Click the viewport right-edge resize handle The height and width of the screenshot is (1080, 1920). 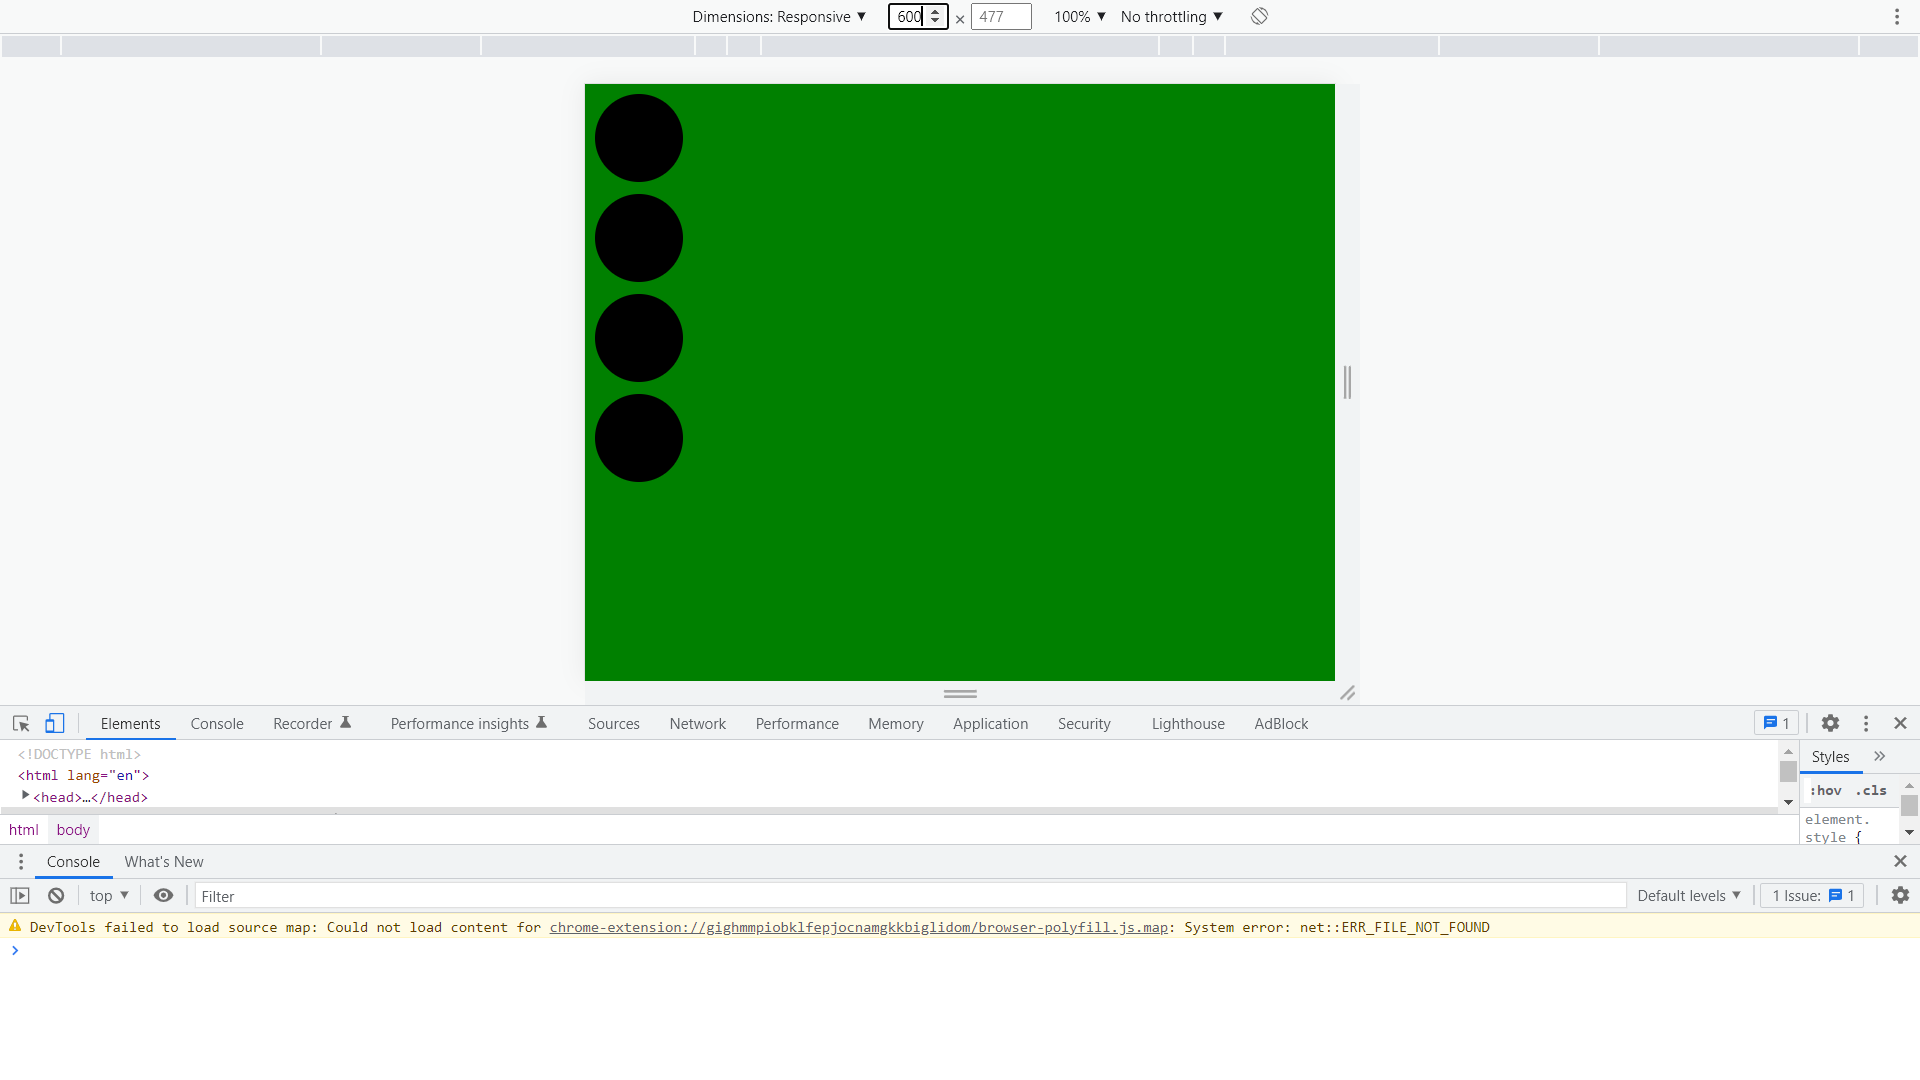pos(1347,382)
